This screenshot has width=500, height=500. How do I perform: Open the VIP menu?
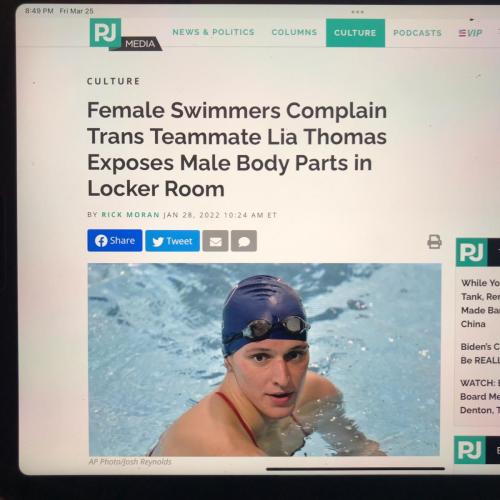coord(470,33)
